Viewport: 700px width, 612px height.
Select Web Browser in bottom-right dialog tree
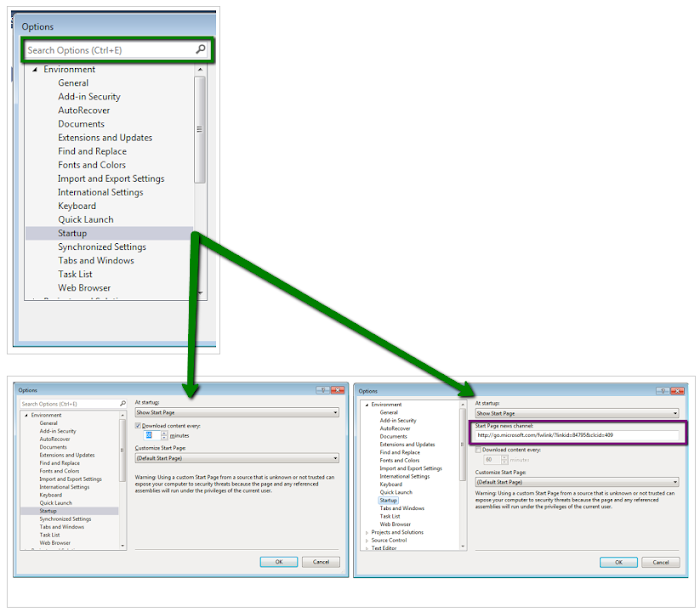[395, 525]
